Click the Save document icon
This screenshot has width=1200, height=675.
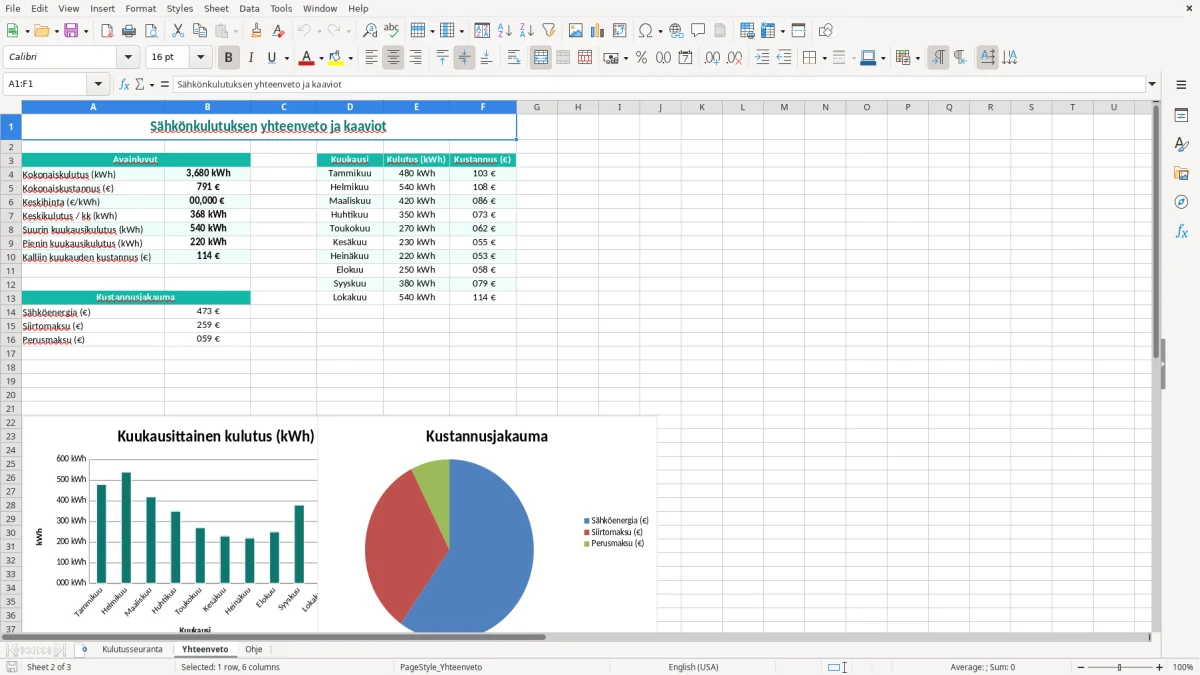pos(71,31)
